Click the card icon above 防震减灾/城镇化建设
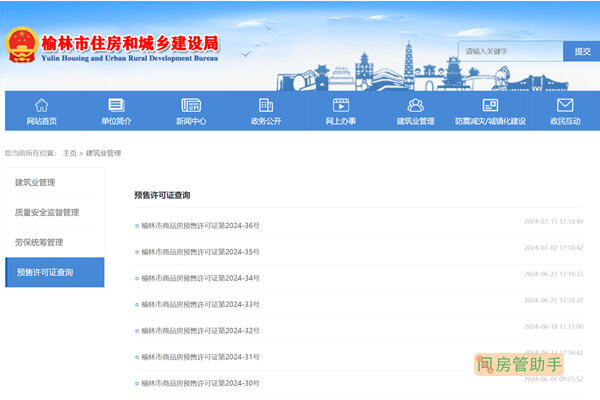 coord(490,105)
